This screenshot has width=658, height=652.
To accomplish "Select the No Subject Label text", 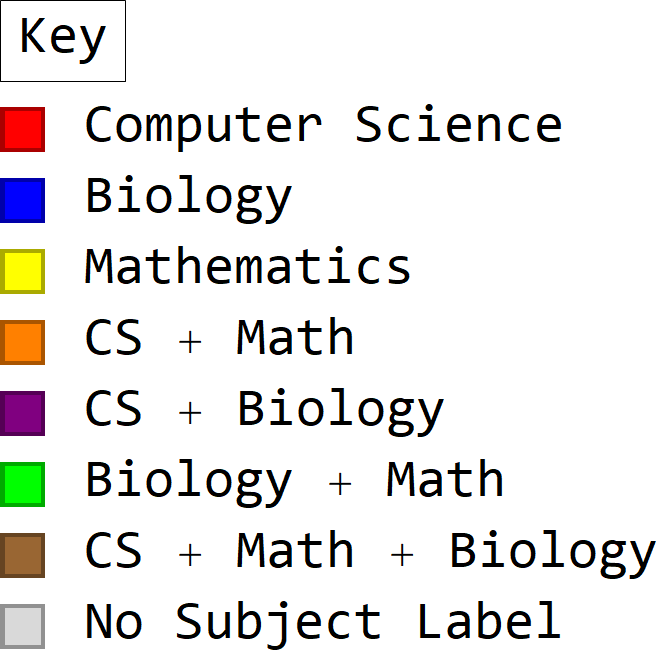I will [323, 622].
